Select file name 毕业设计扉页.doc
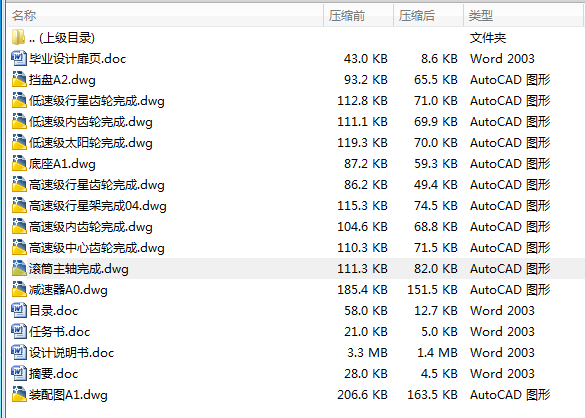Screen dimensions: 585x418 tap(78, 59)
